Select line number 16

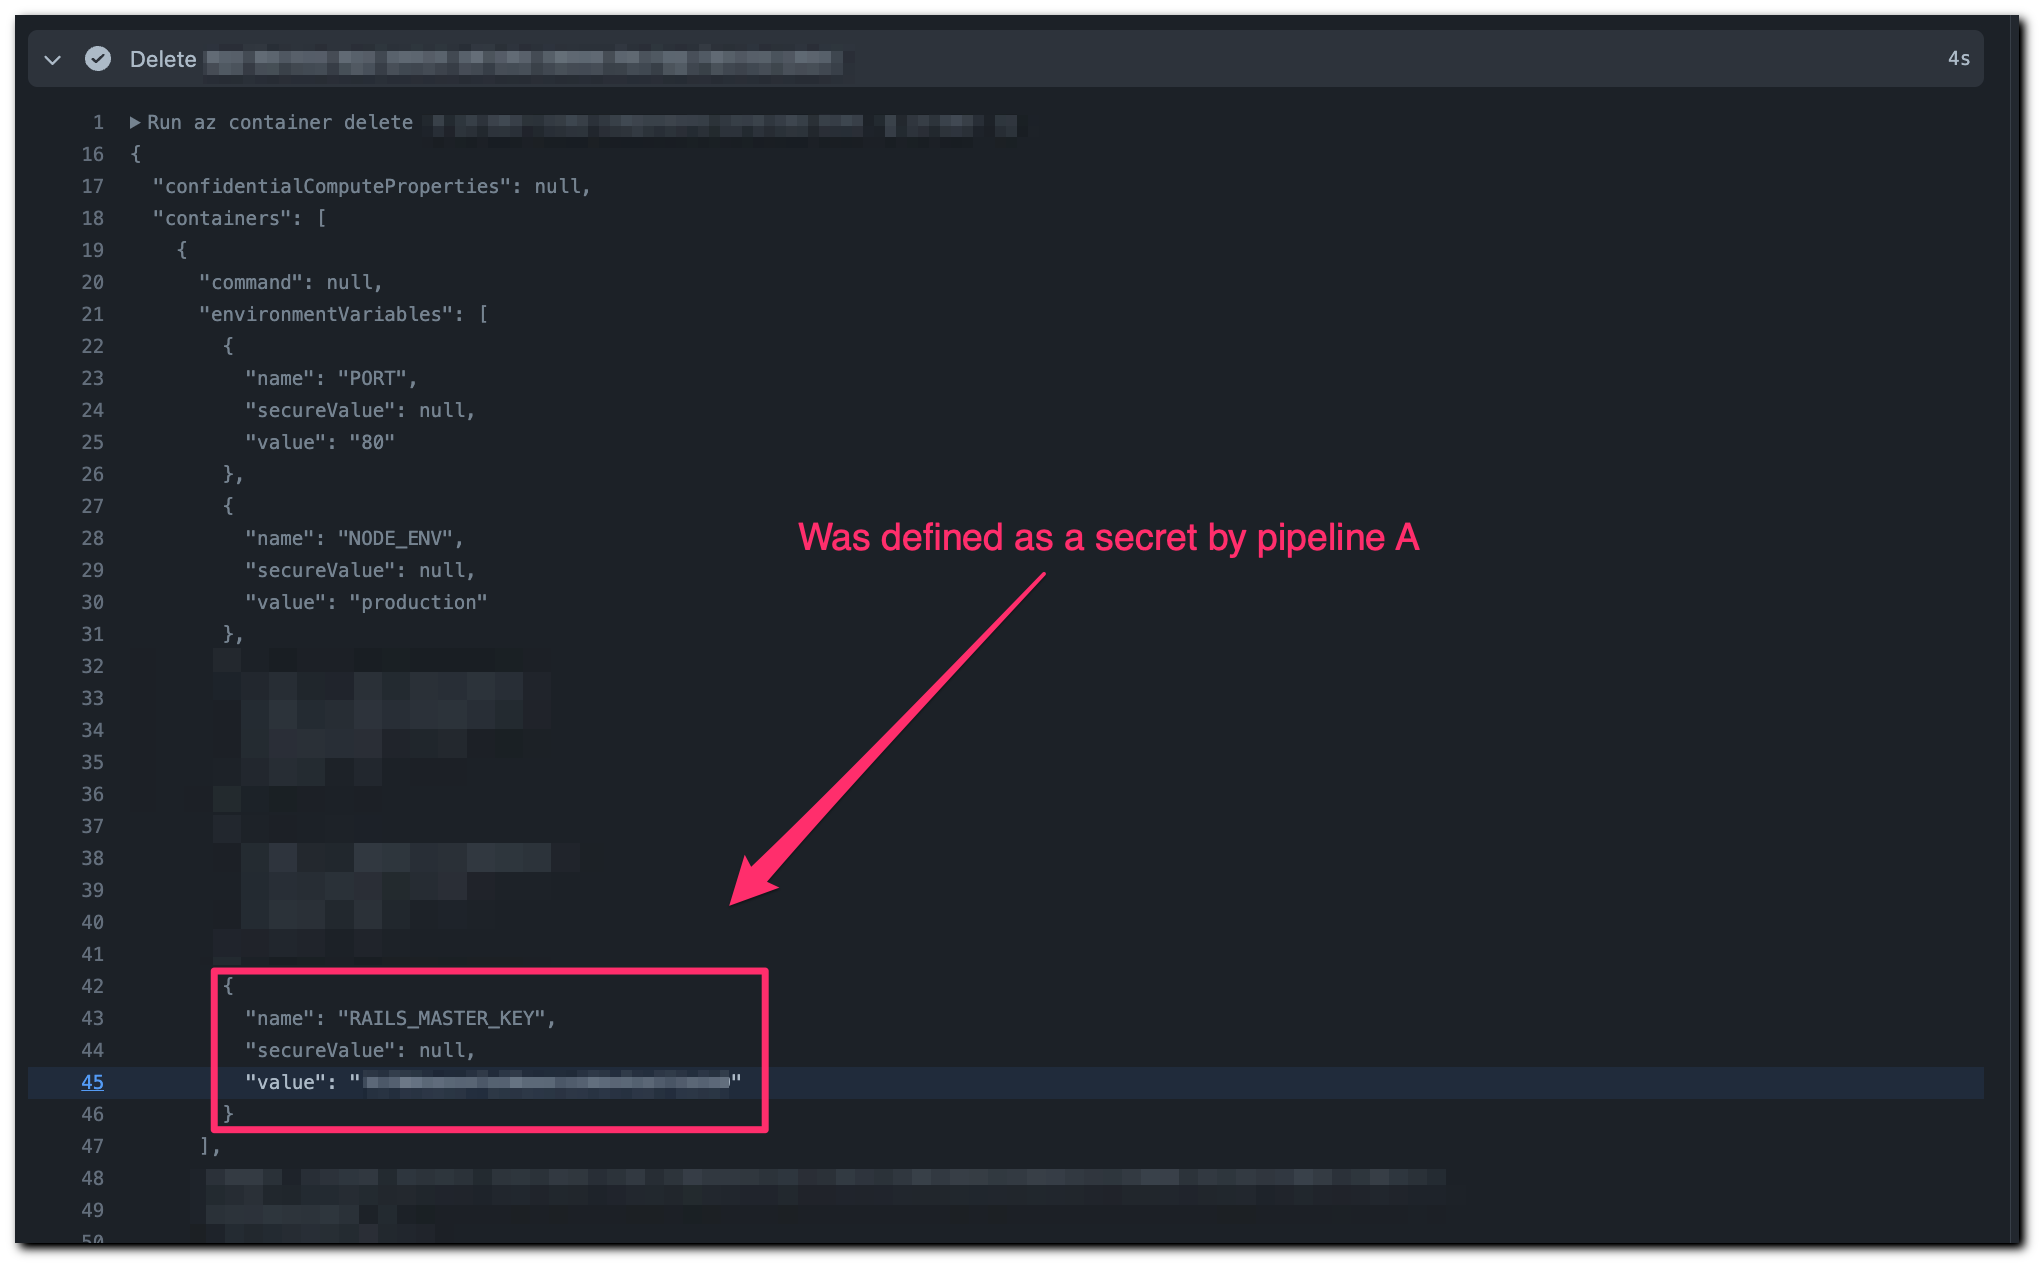coord(93,154)
